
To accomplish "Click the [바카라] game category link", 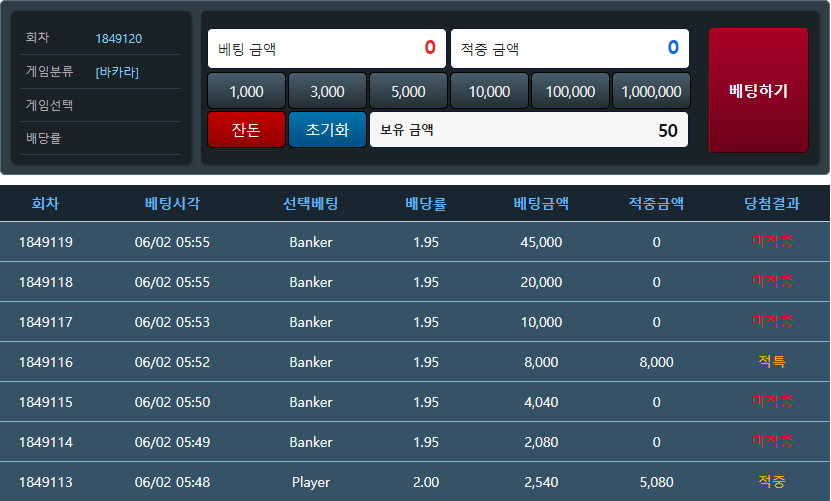I will pos(117,72).
